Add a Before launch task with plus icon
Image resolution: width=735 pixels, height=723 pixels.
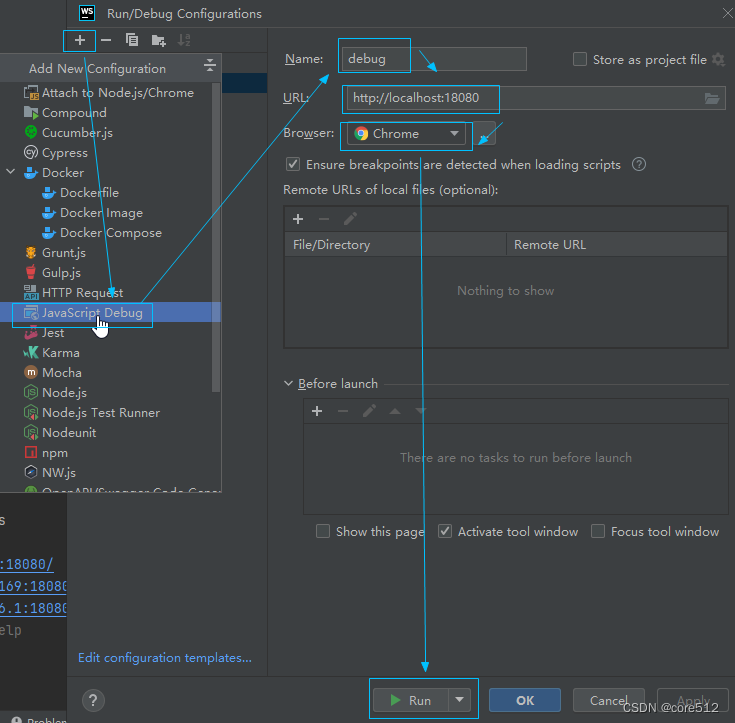coord(317,411)
